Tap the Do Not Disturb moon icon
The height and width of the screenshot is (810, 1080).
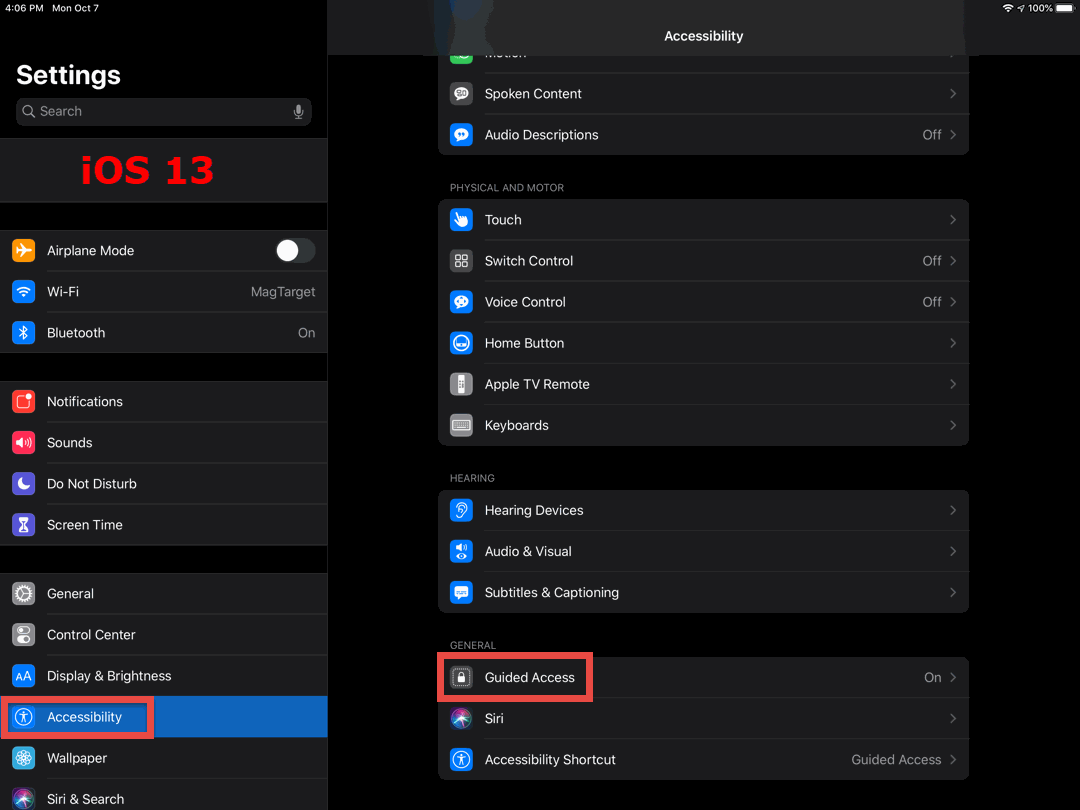click(23, 484)
